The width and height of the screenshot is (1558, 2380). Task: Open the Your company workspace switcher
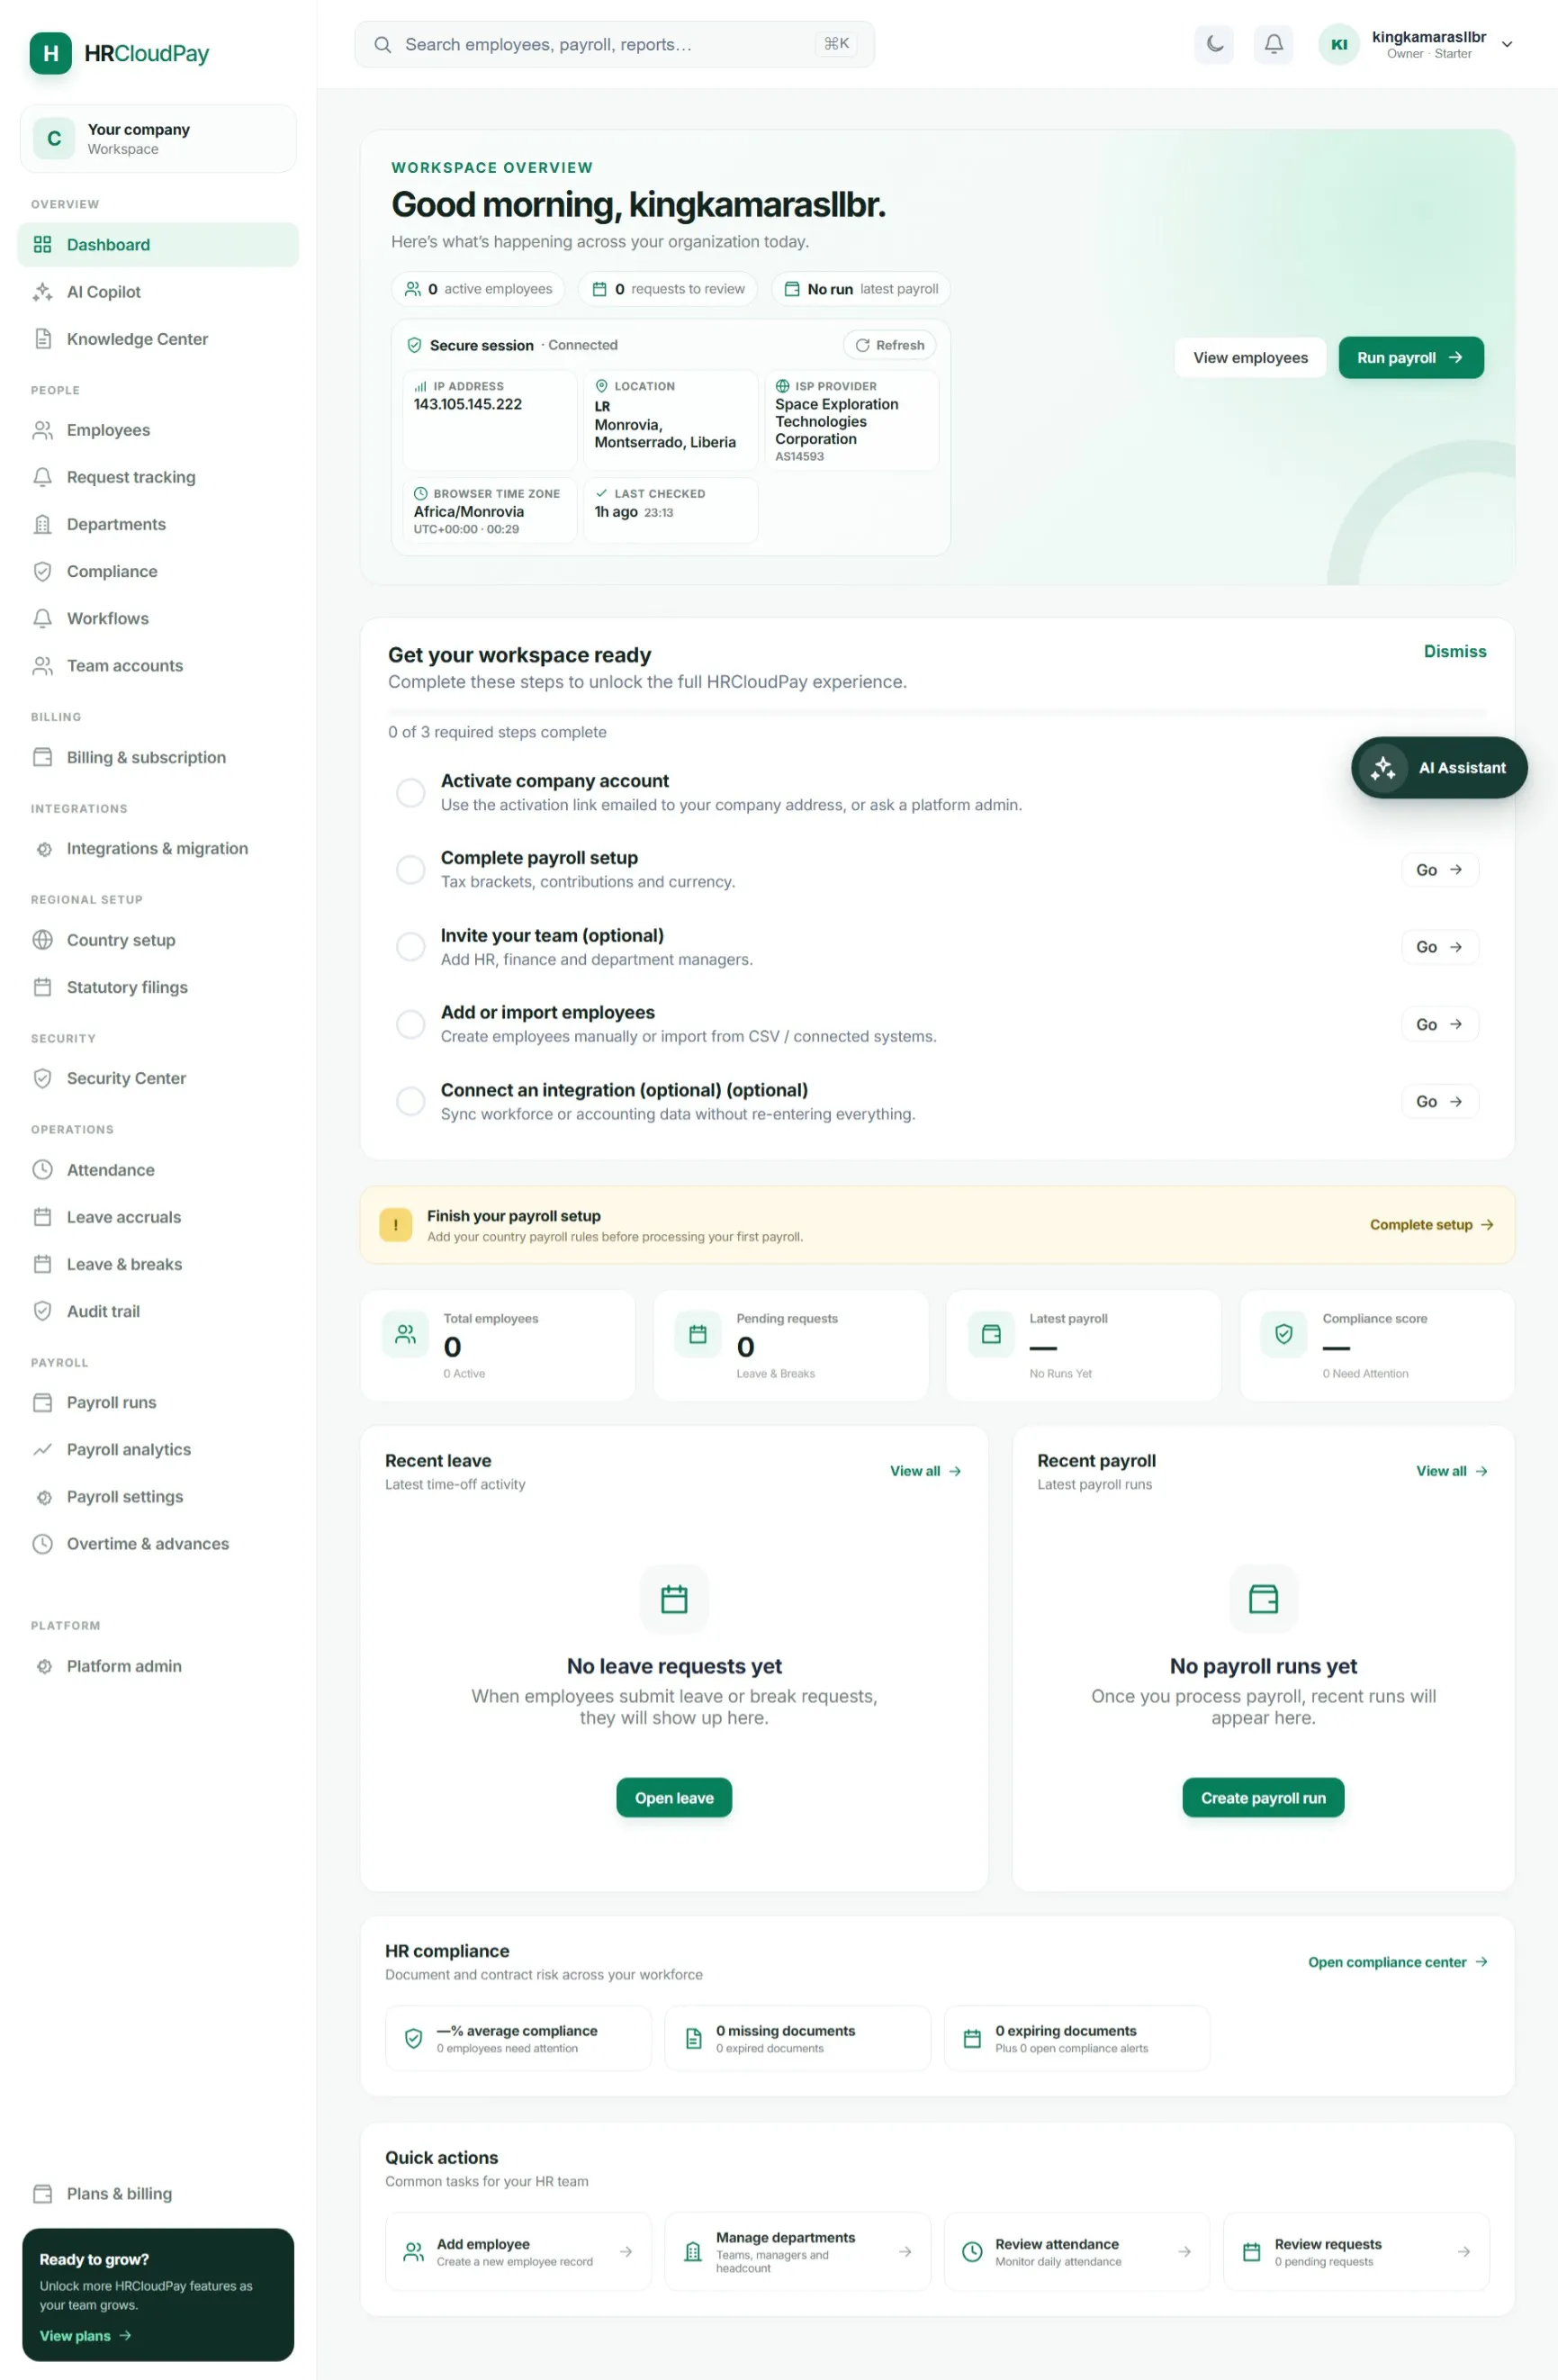coord(158,138)
